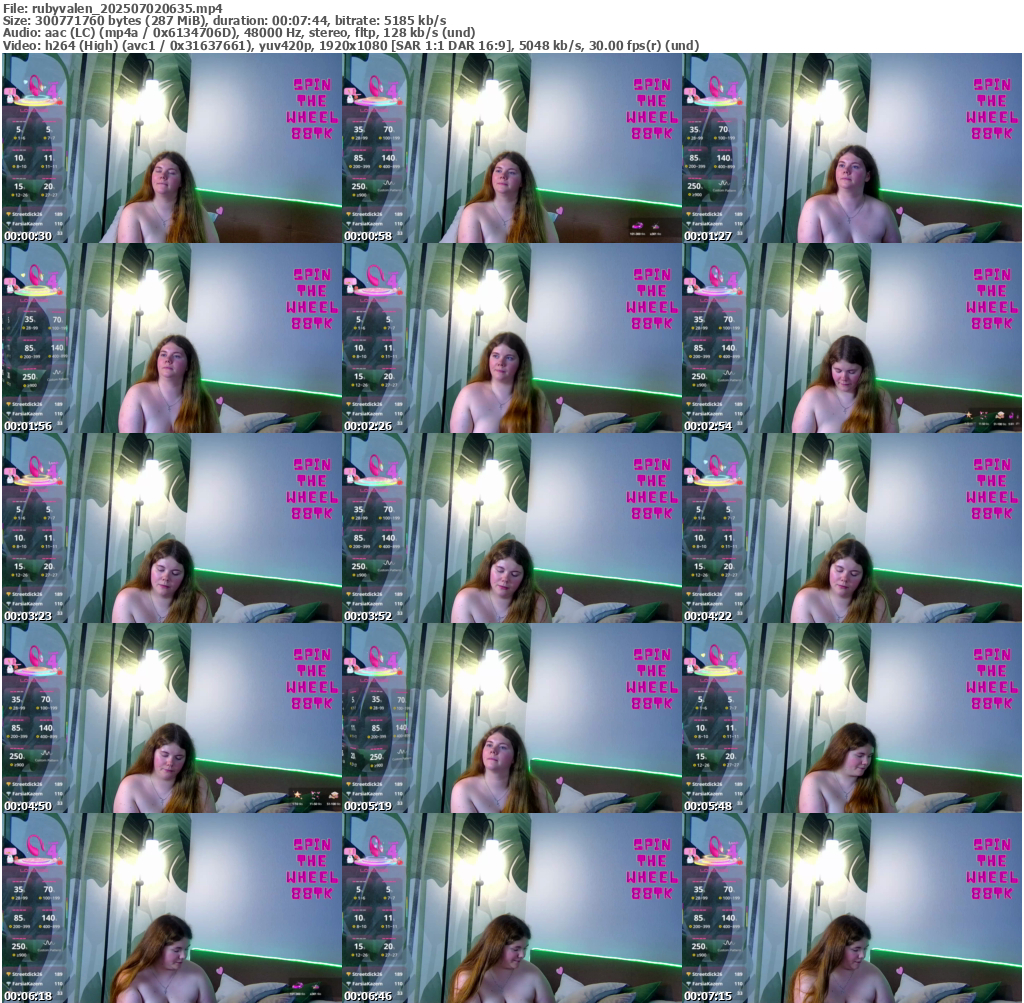
Task: Open the frame timestamped 00:06:18
Action: pyautogui.click(x=171, y=908)
